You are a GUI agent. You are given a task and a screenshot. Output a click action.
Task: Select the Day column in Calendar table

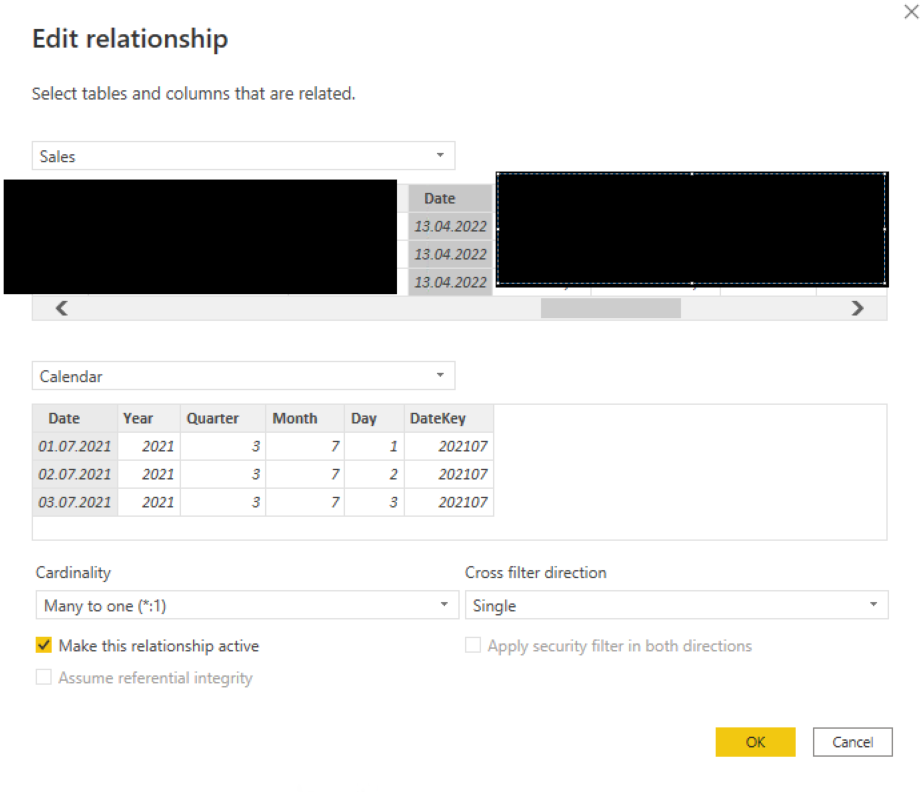click(x=374, y=419)
